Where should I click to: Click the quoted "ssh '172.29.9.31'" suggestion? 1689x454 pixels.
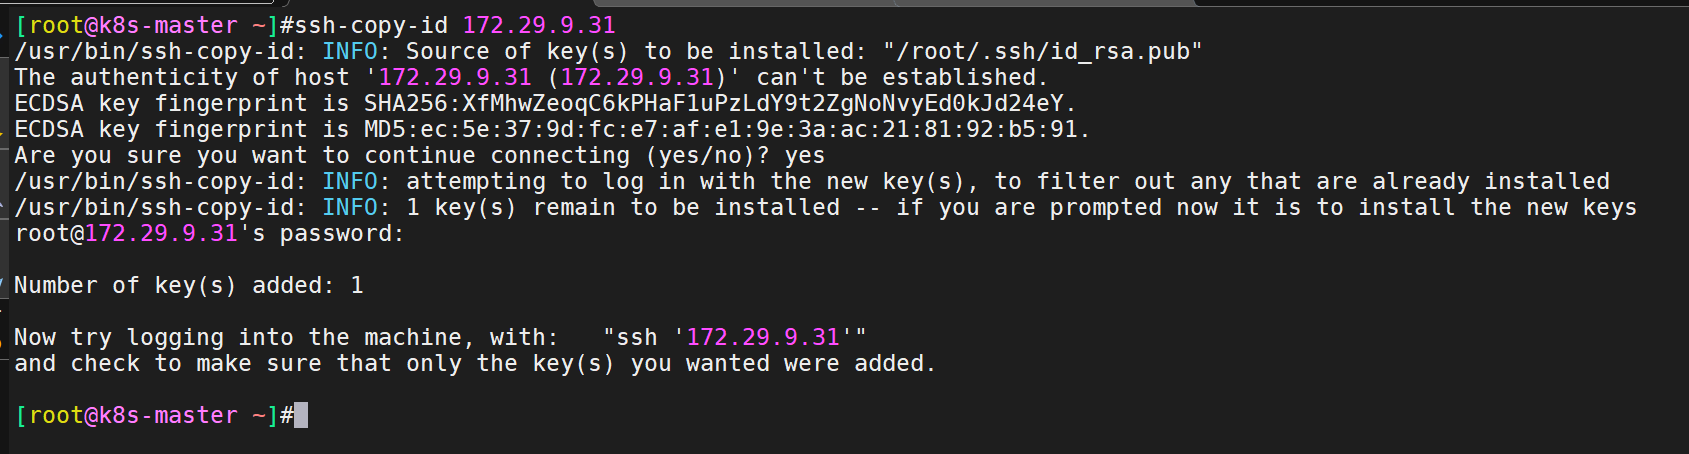735,337
